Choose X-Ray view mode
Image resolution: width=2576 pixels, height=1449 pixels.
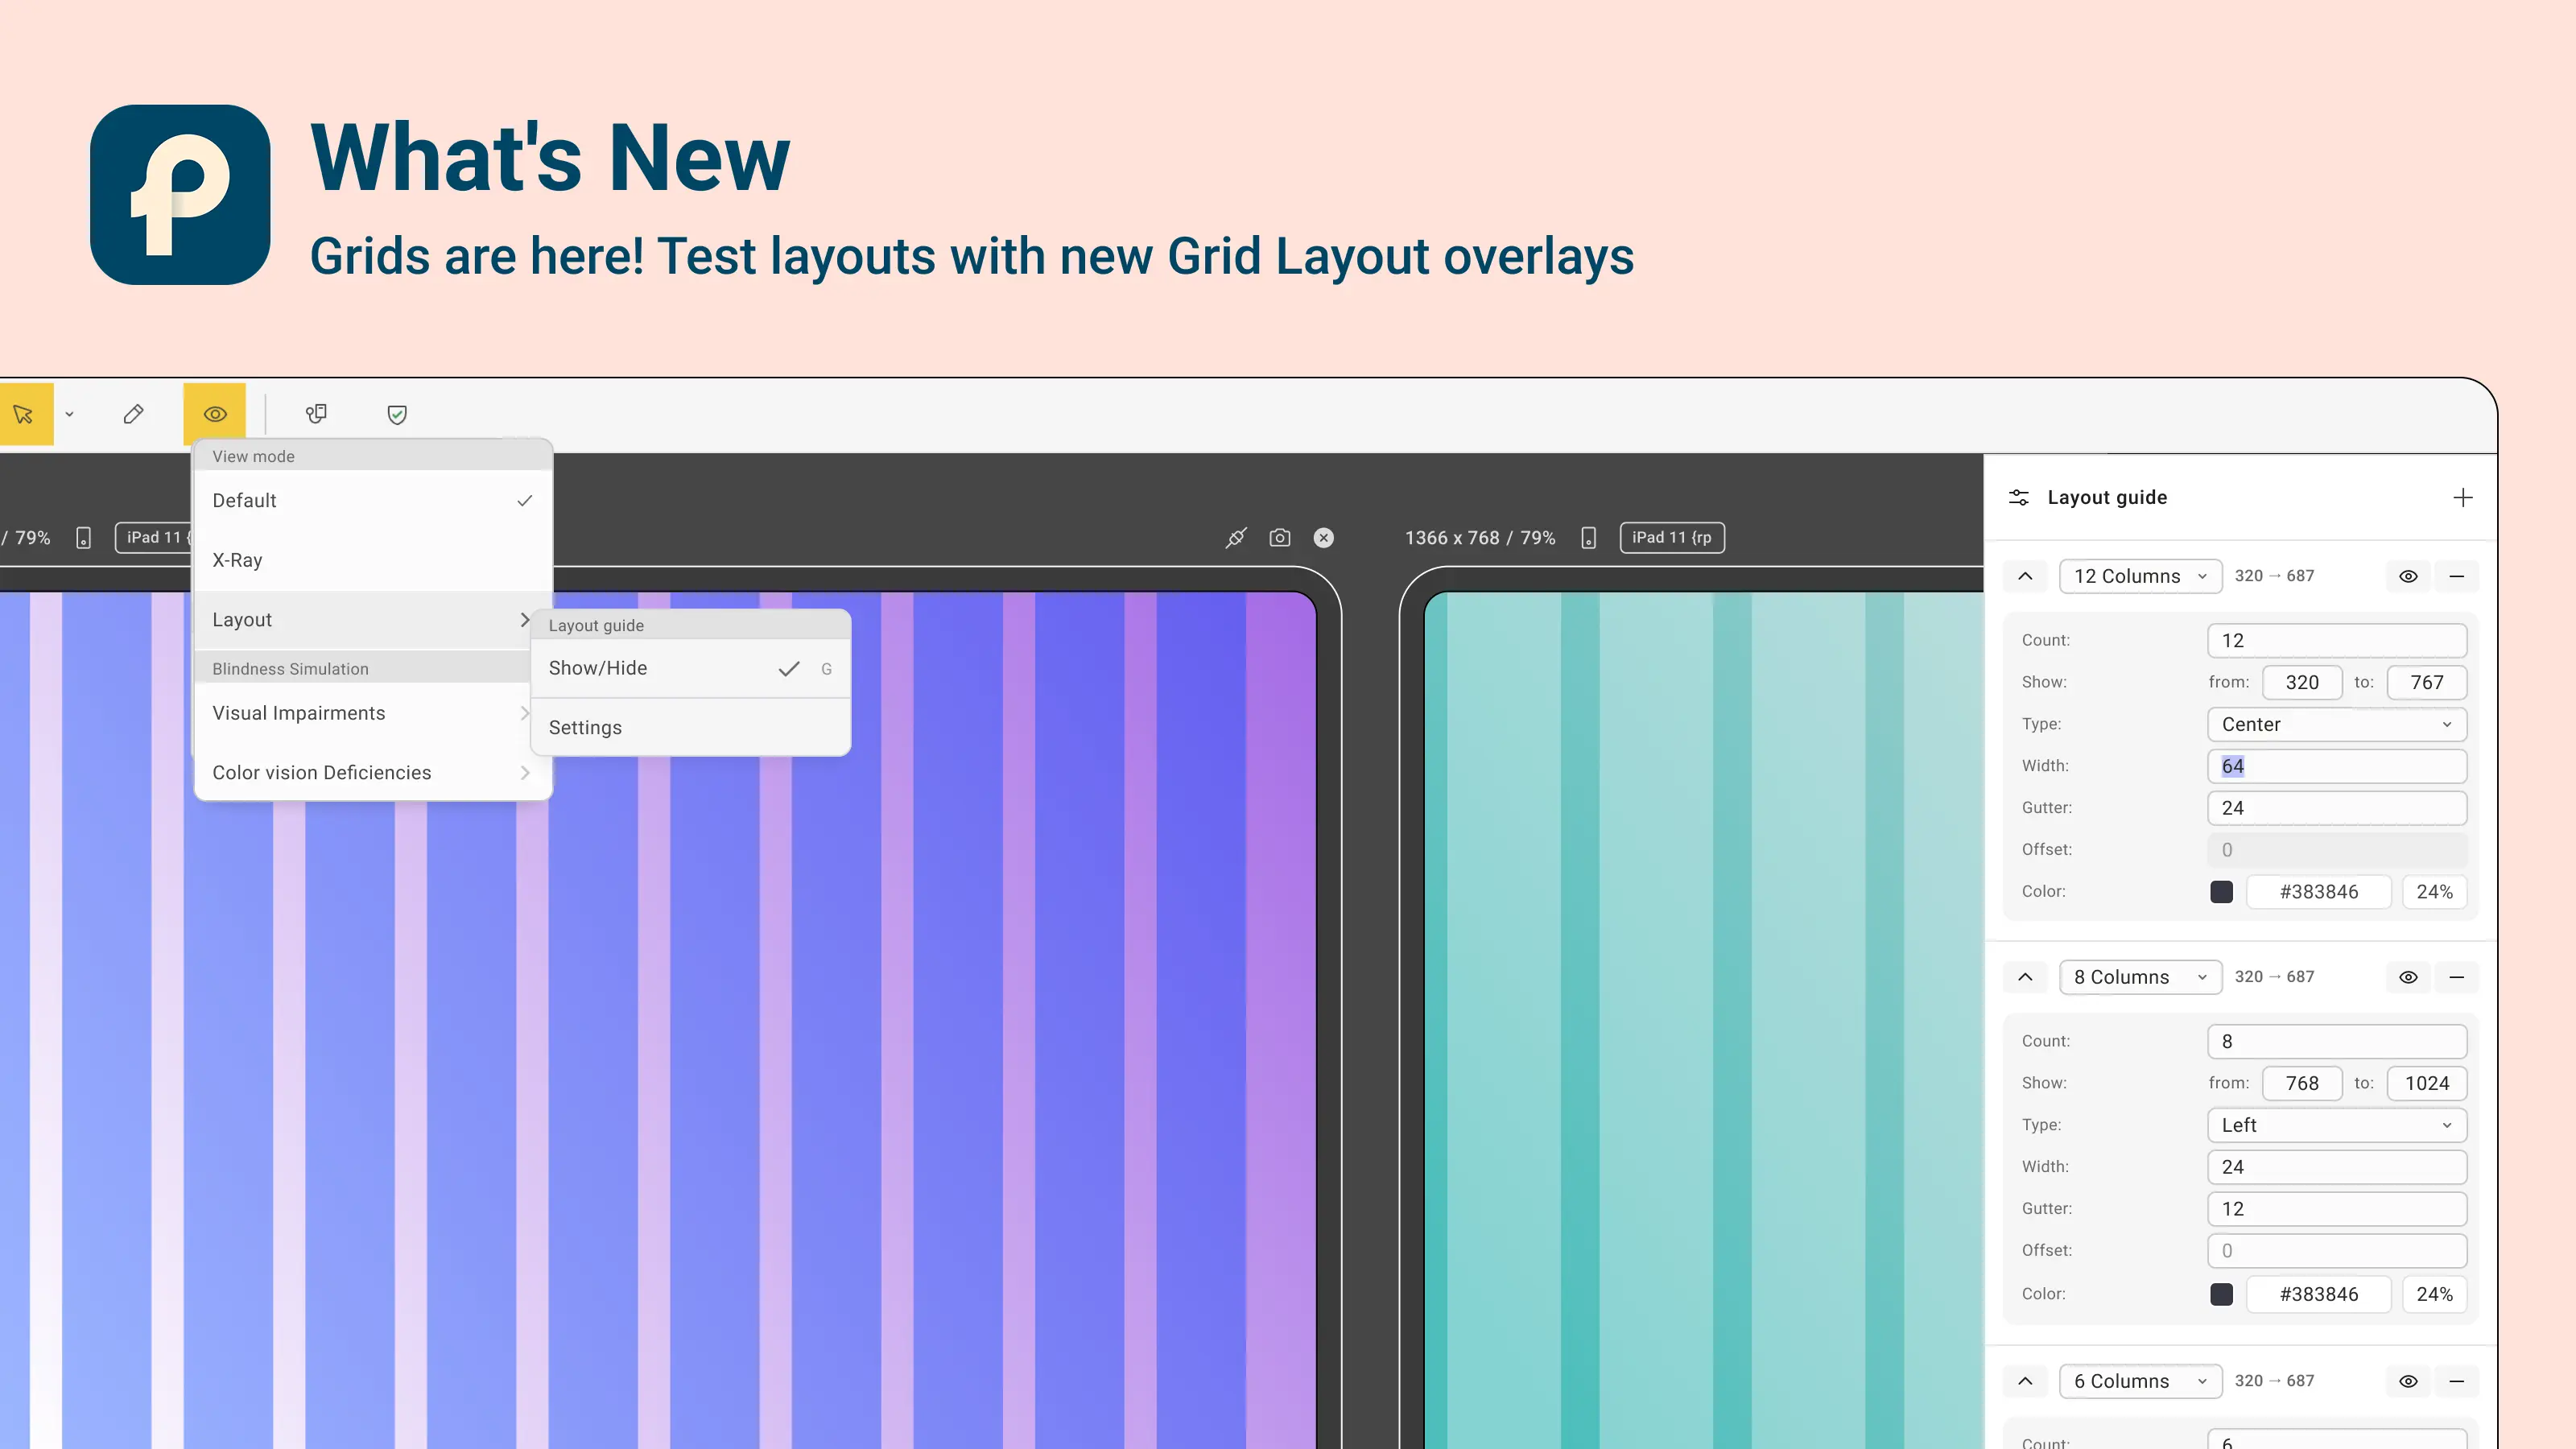click(373, 560)
